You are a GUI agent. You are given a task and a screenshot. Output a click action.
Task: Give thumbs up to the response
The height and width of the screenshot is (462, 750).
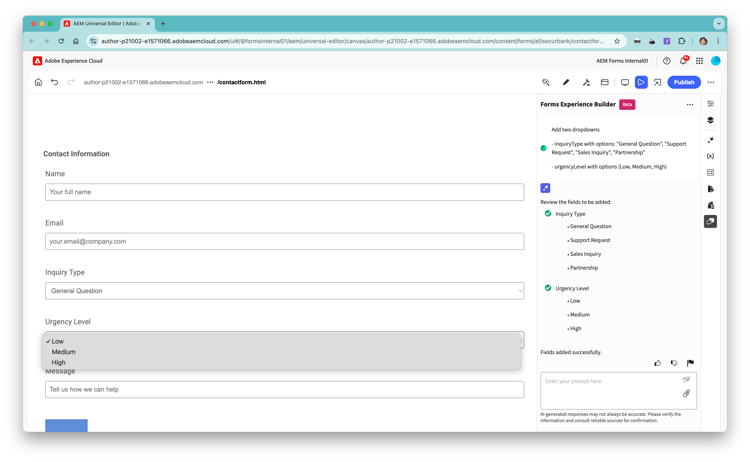(658, 363)
